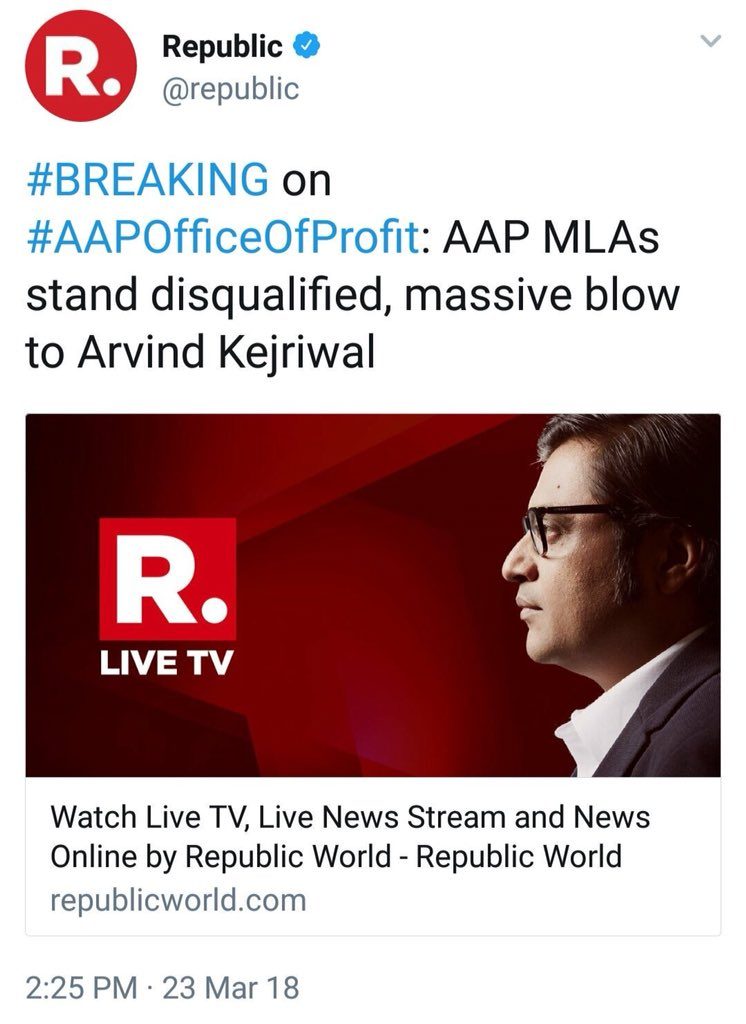The height and width of the screenshot is (1024, 746).
Task: Open the Watch Live TV card headline
Action: click(x=351, y=836)
